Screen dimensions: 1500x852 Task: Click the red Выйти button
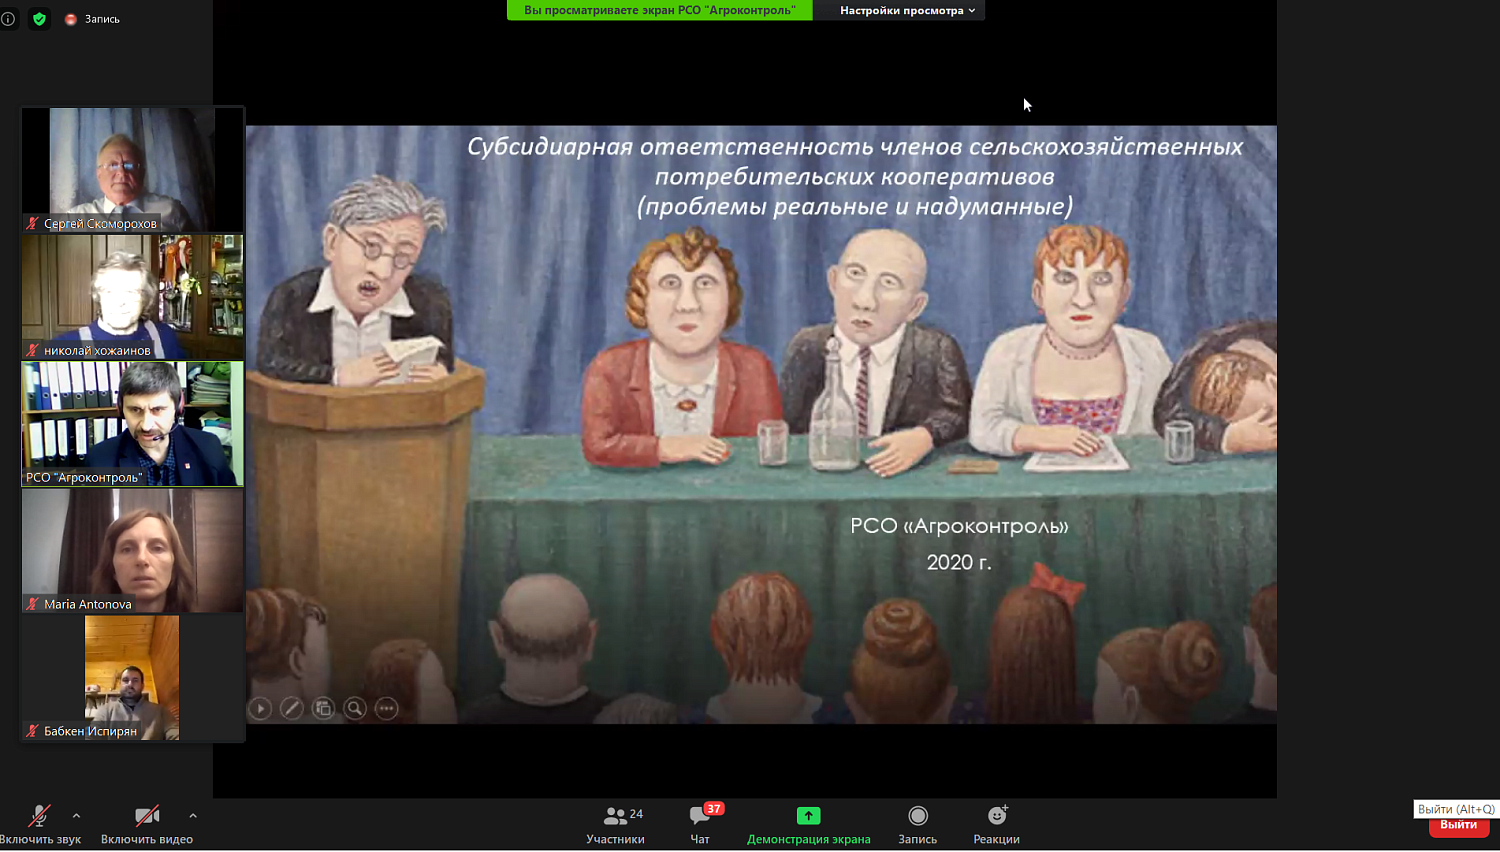(x=1459, y=825)
